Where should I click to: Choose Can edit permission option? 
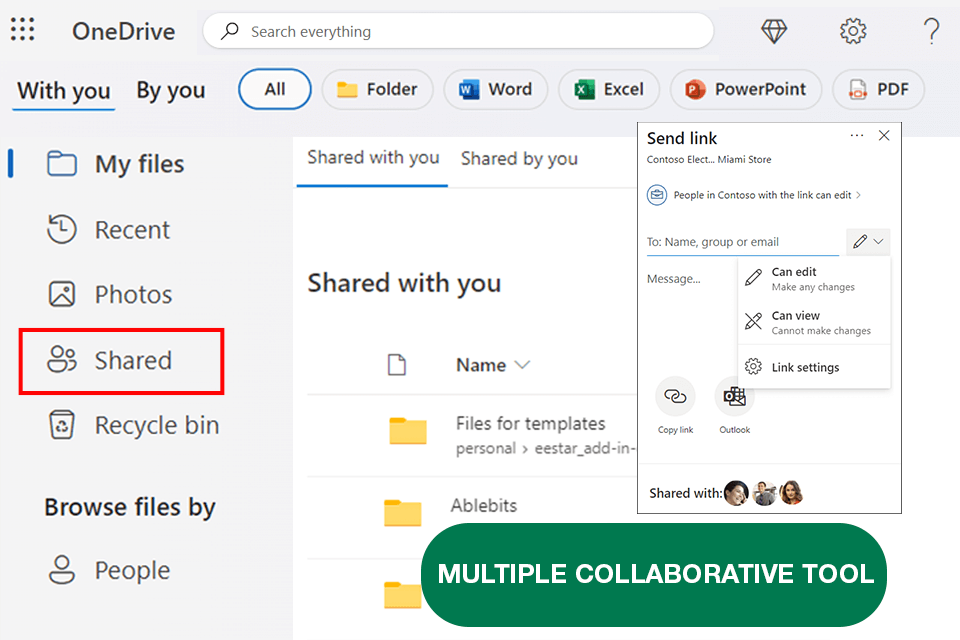[814, 279]
